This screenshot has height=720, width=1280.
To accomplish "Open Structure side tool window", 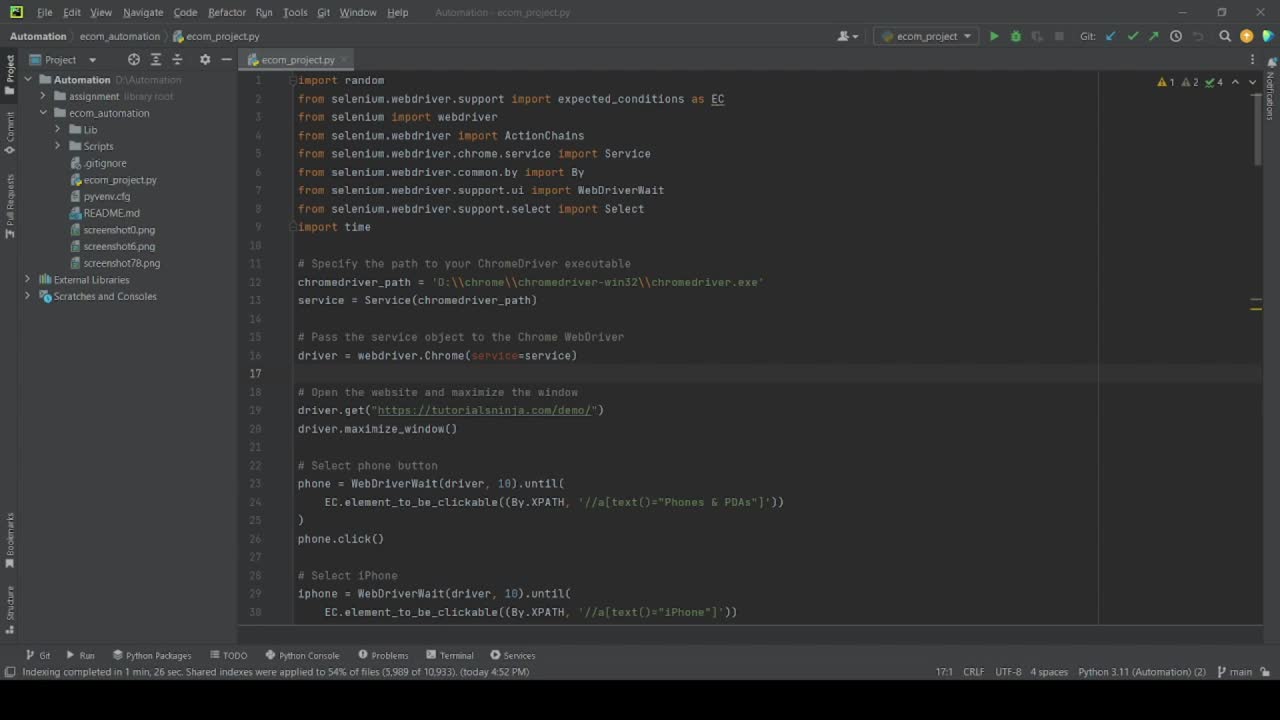I will 10,608.
